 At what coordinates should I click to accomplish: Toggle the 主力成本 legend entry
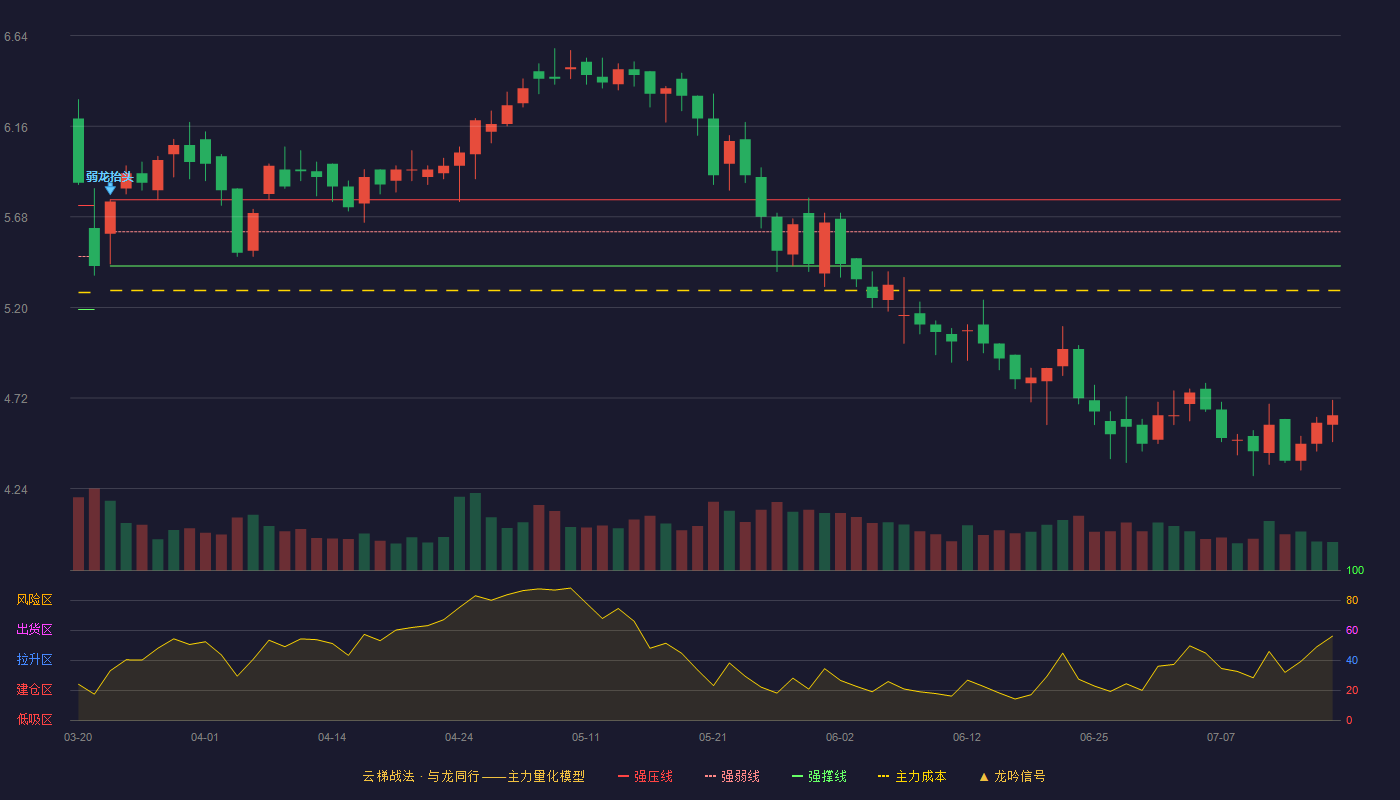click(x=912, y=776)
